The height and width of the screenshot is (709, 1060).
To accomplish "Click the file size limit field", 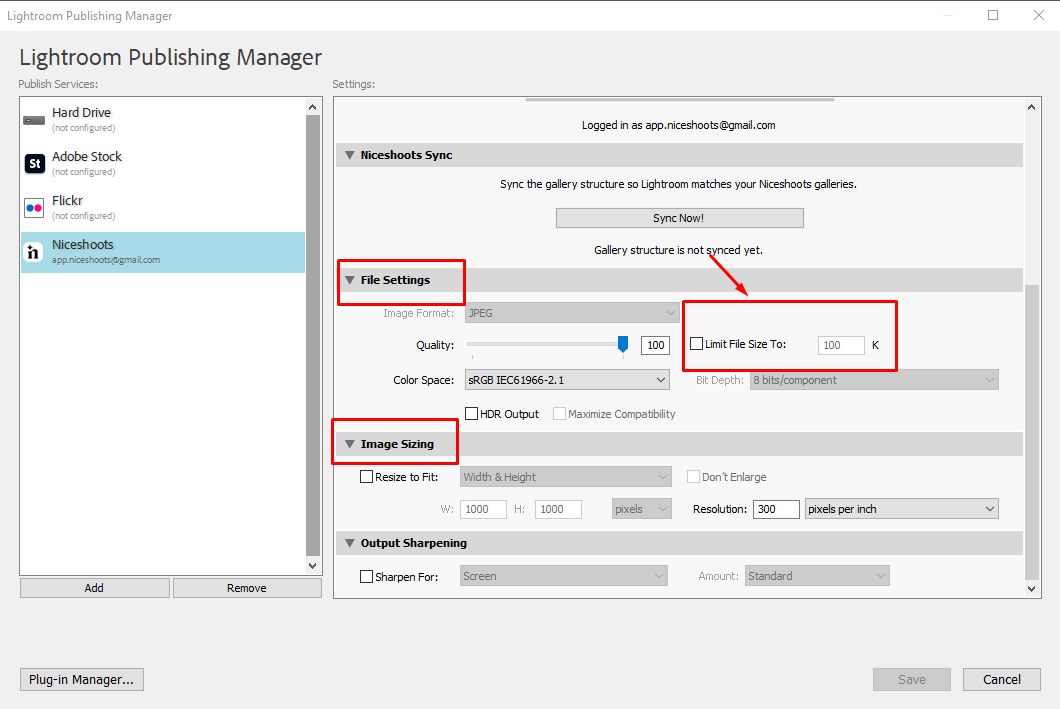I will pyautogui.click(x=841, y=345).
